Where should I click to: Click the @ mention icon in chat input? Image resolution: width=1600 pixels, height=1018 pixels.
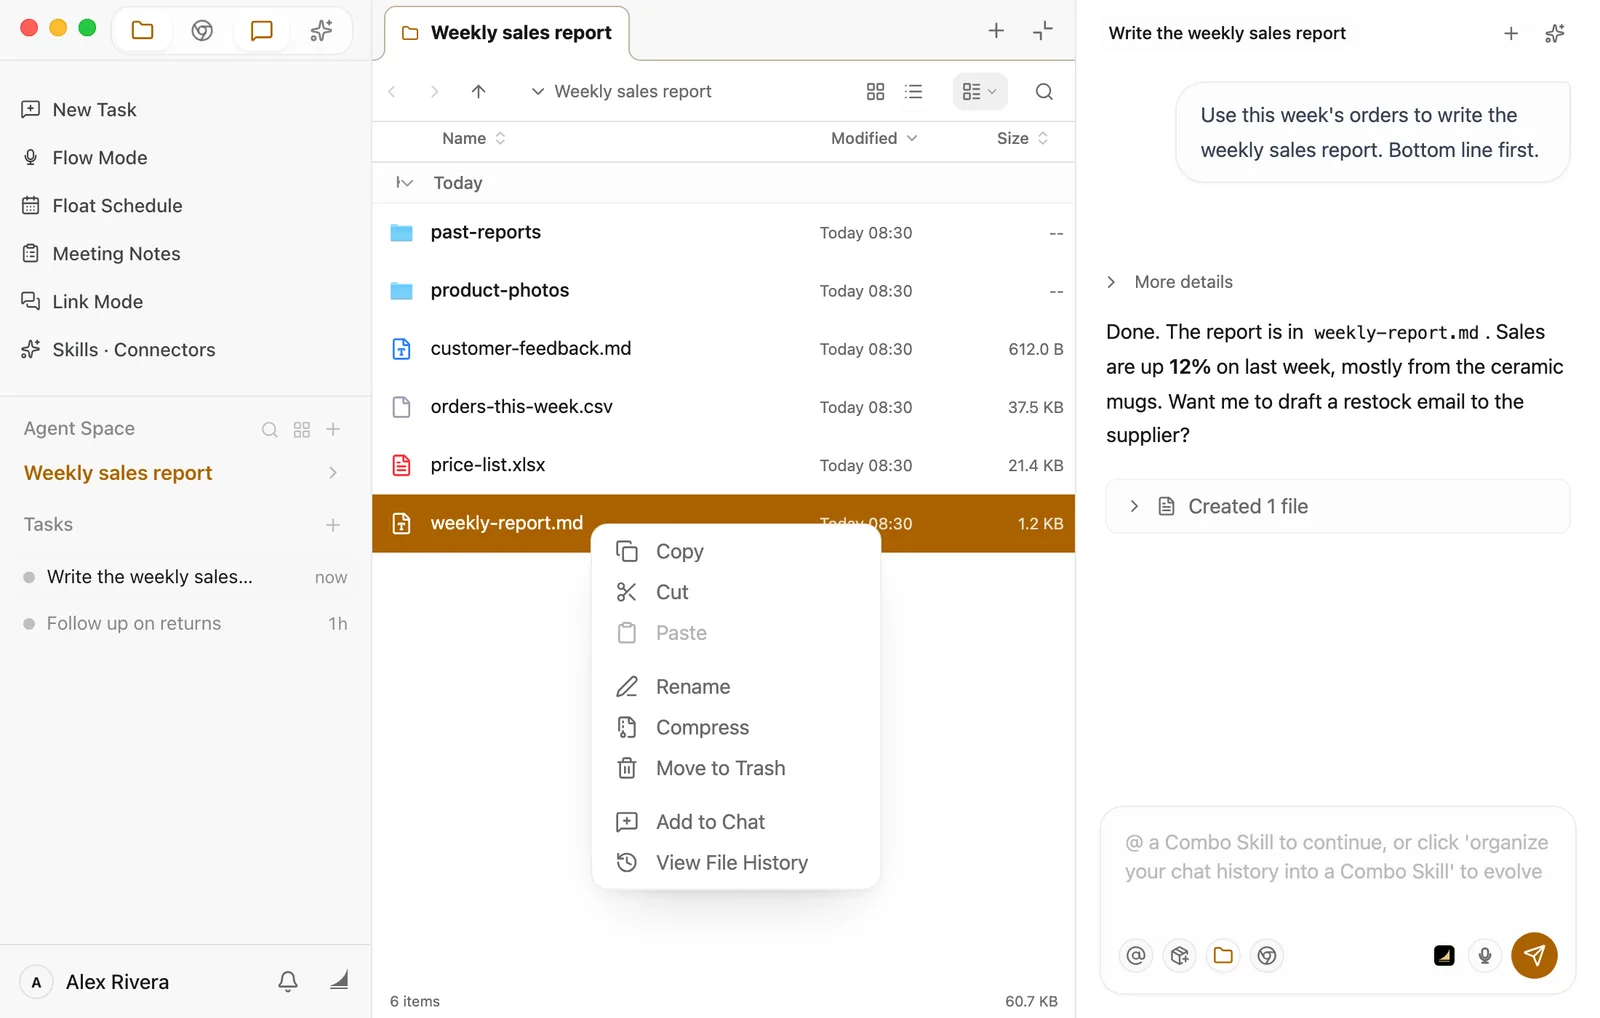pos(1136,955)
